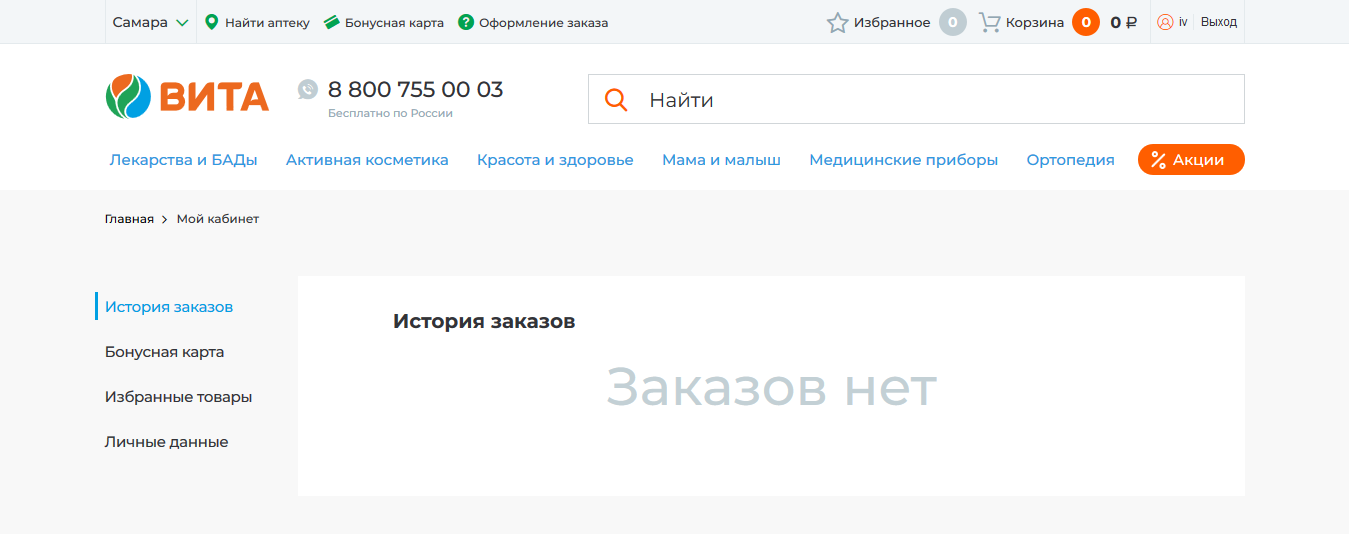Click the Выход logout link
The height and width of the screenshot is (534, 1349).
coord(1219,22)
